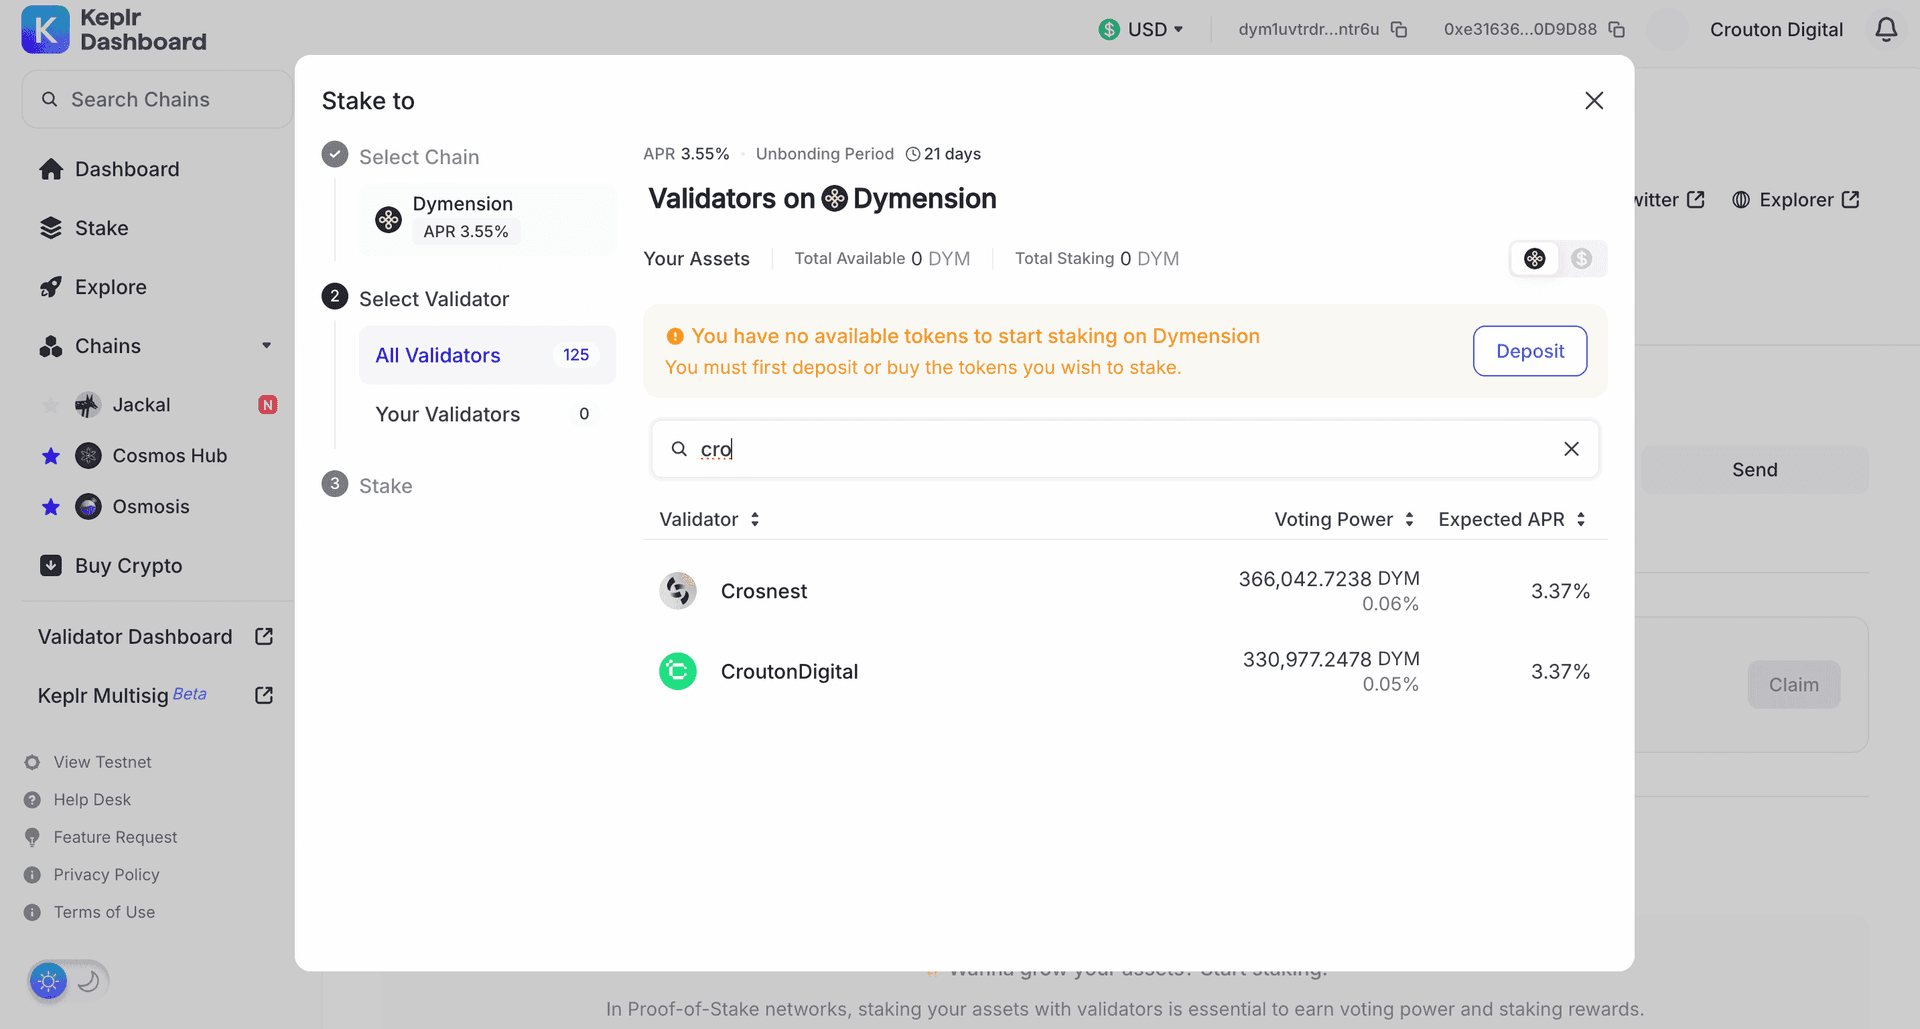Select the CroutonDigital validator logo

677,671
